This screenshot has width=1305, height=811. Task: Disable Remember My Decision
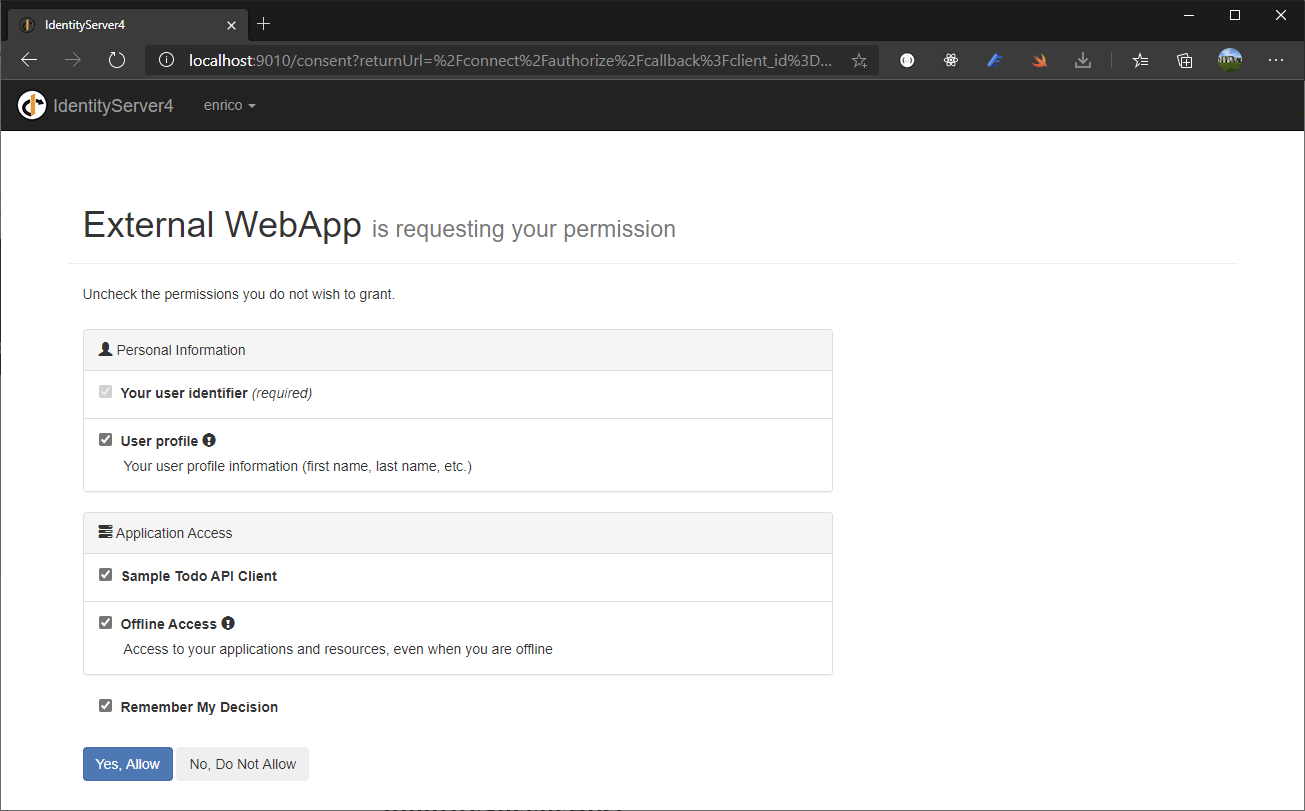click(105, 705)
